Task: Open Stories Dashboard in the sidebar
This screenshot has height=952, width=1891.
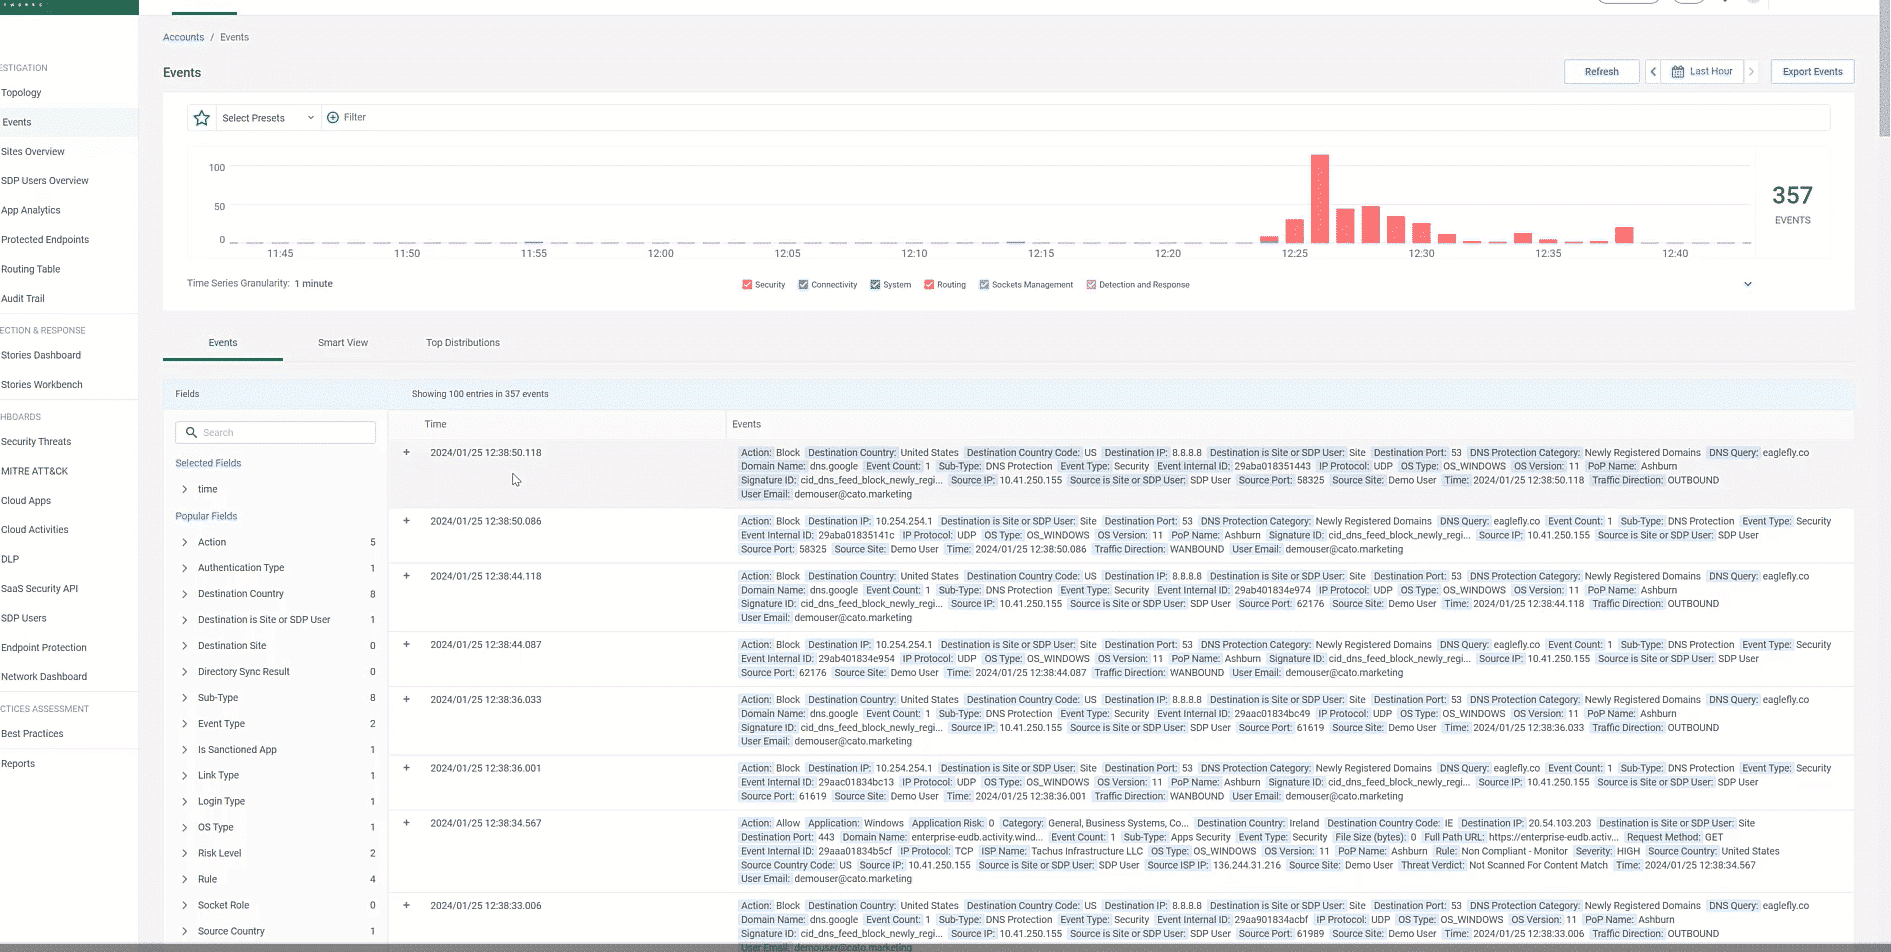Action: tap(41, 356)
